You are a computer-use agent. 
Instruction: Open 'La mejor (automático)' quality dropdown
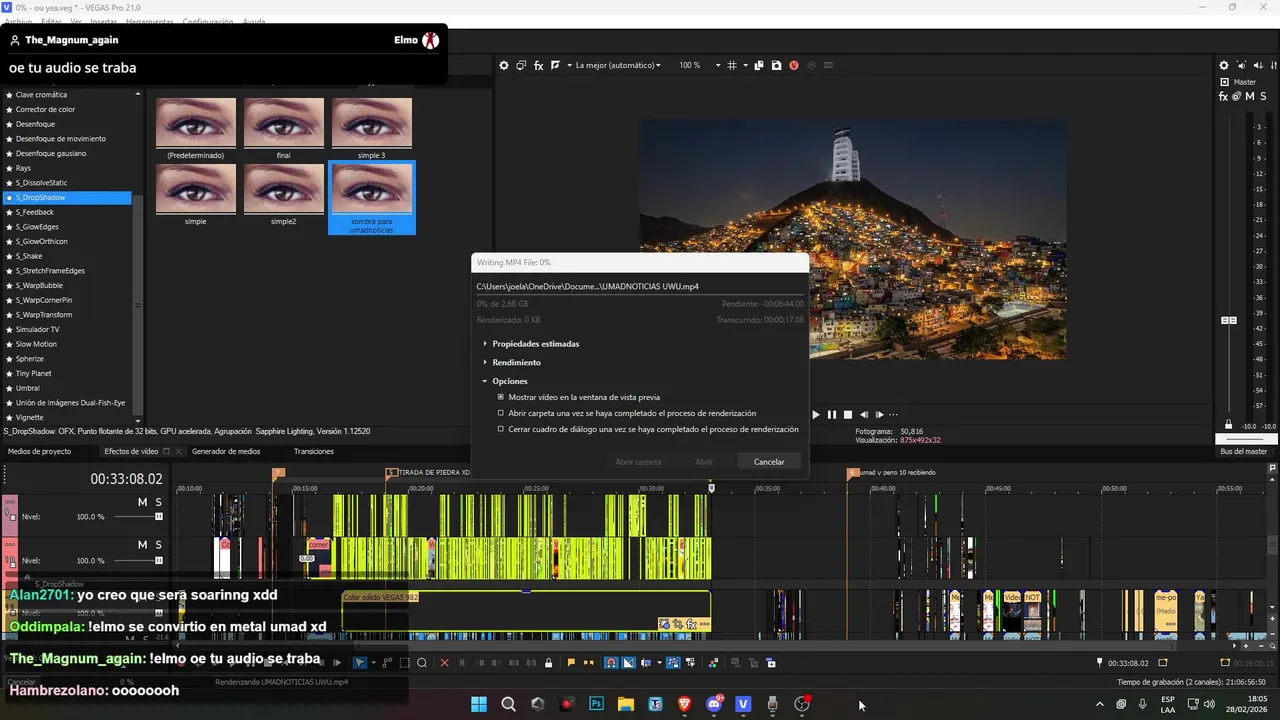pyautogui.click(x=618, y=65)
